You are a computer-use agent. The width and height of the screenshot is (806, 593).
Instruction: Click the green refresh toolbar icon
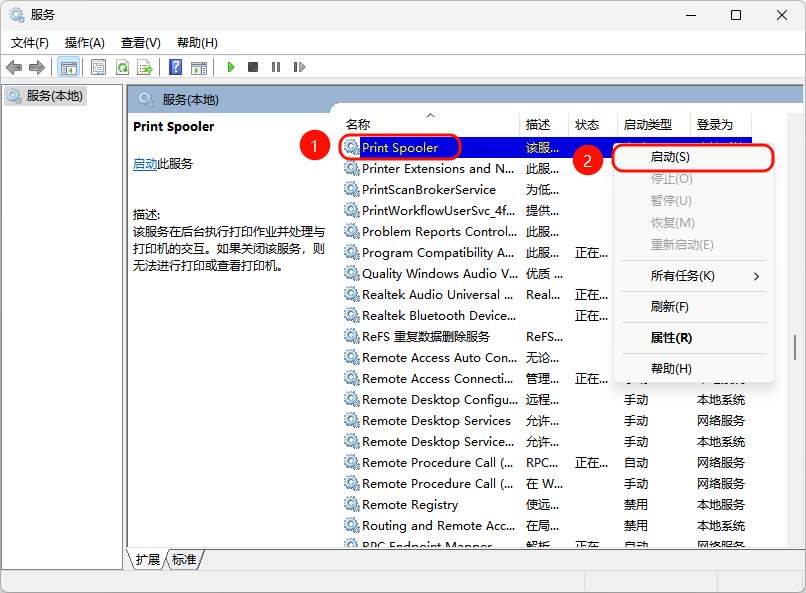122,67
